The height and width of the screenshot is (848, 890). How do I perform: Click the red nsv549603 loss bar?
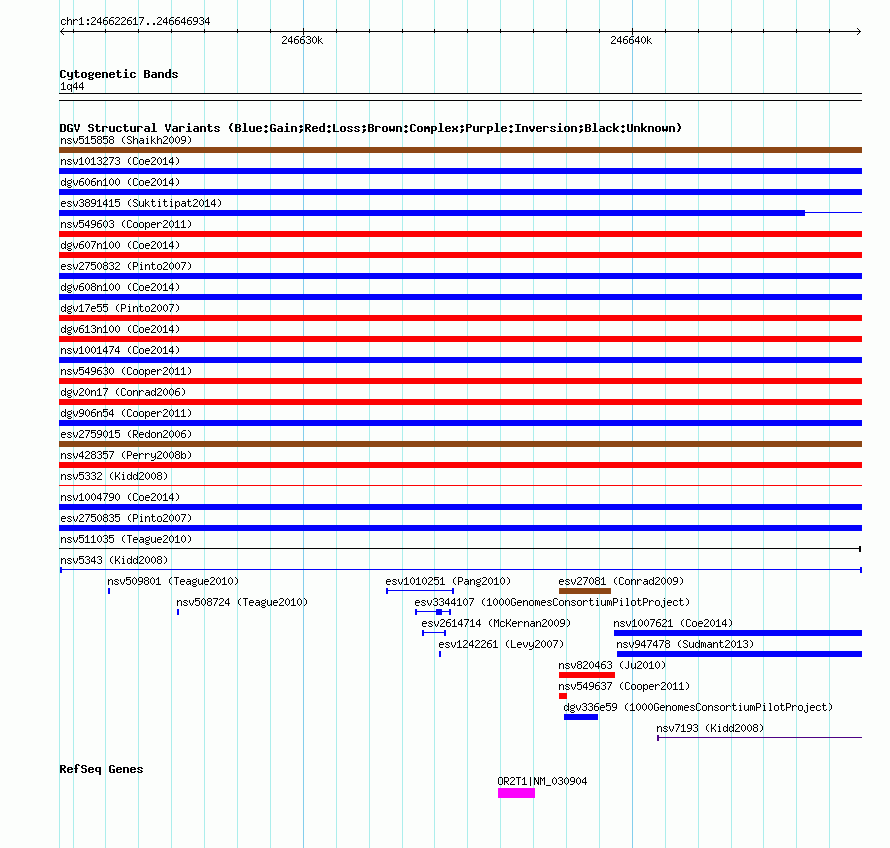[460, 234]
